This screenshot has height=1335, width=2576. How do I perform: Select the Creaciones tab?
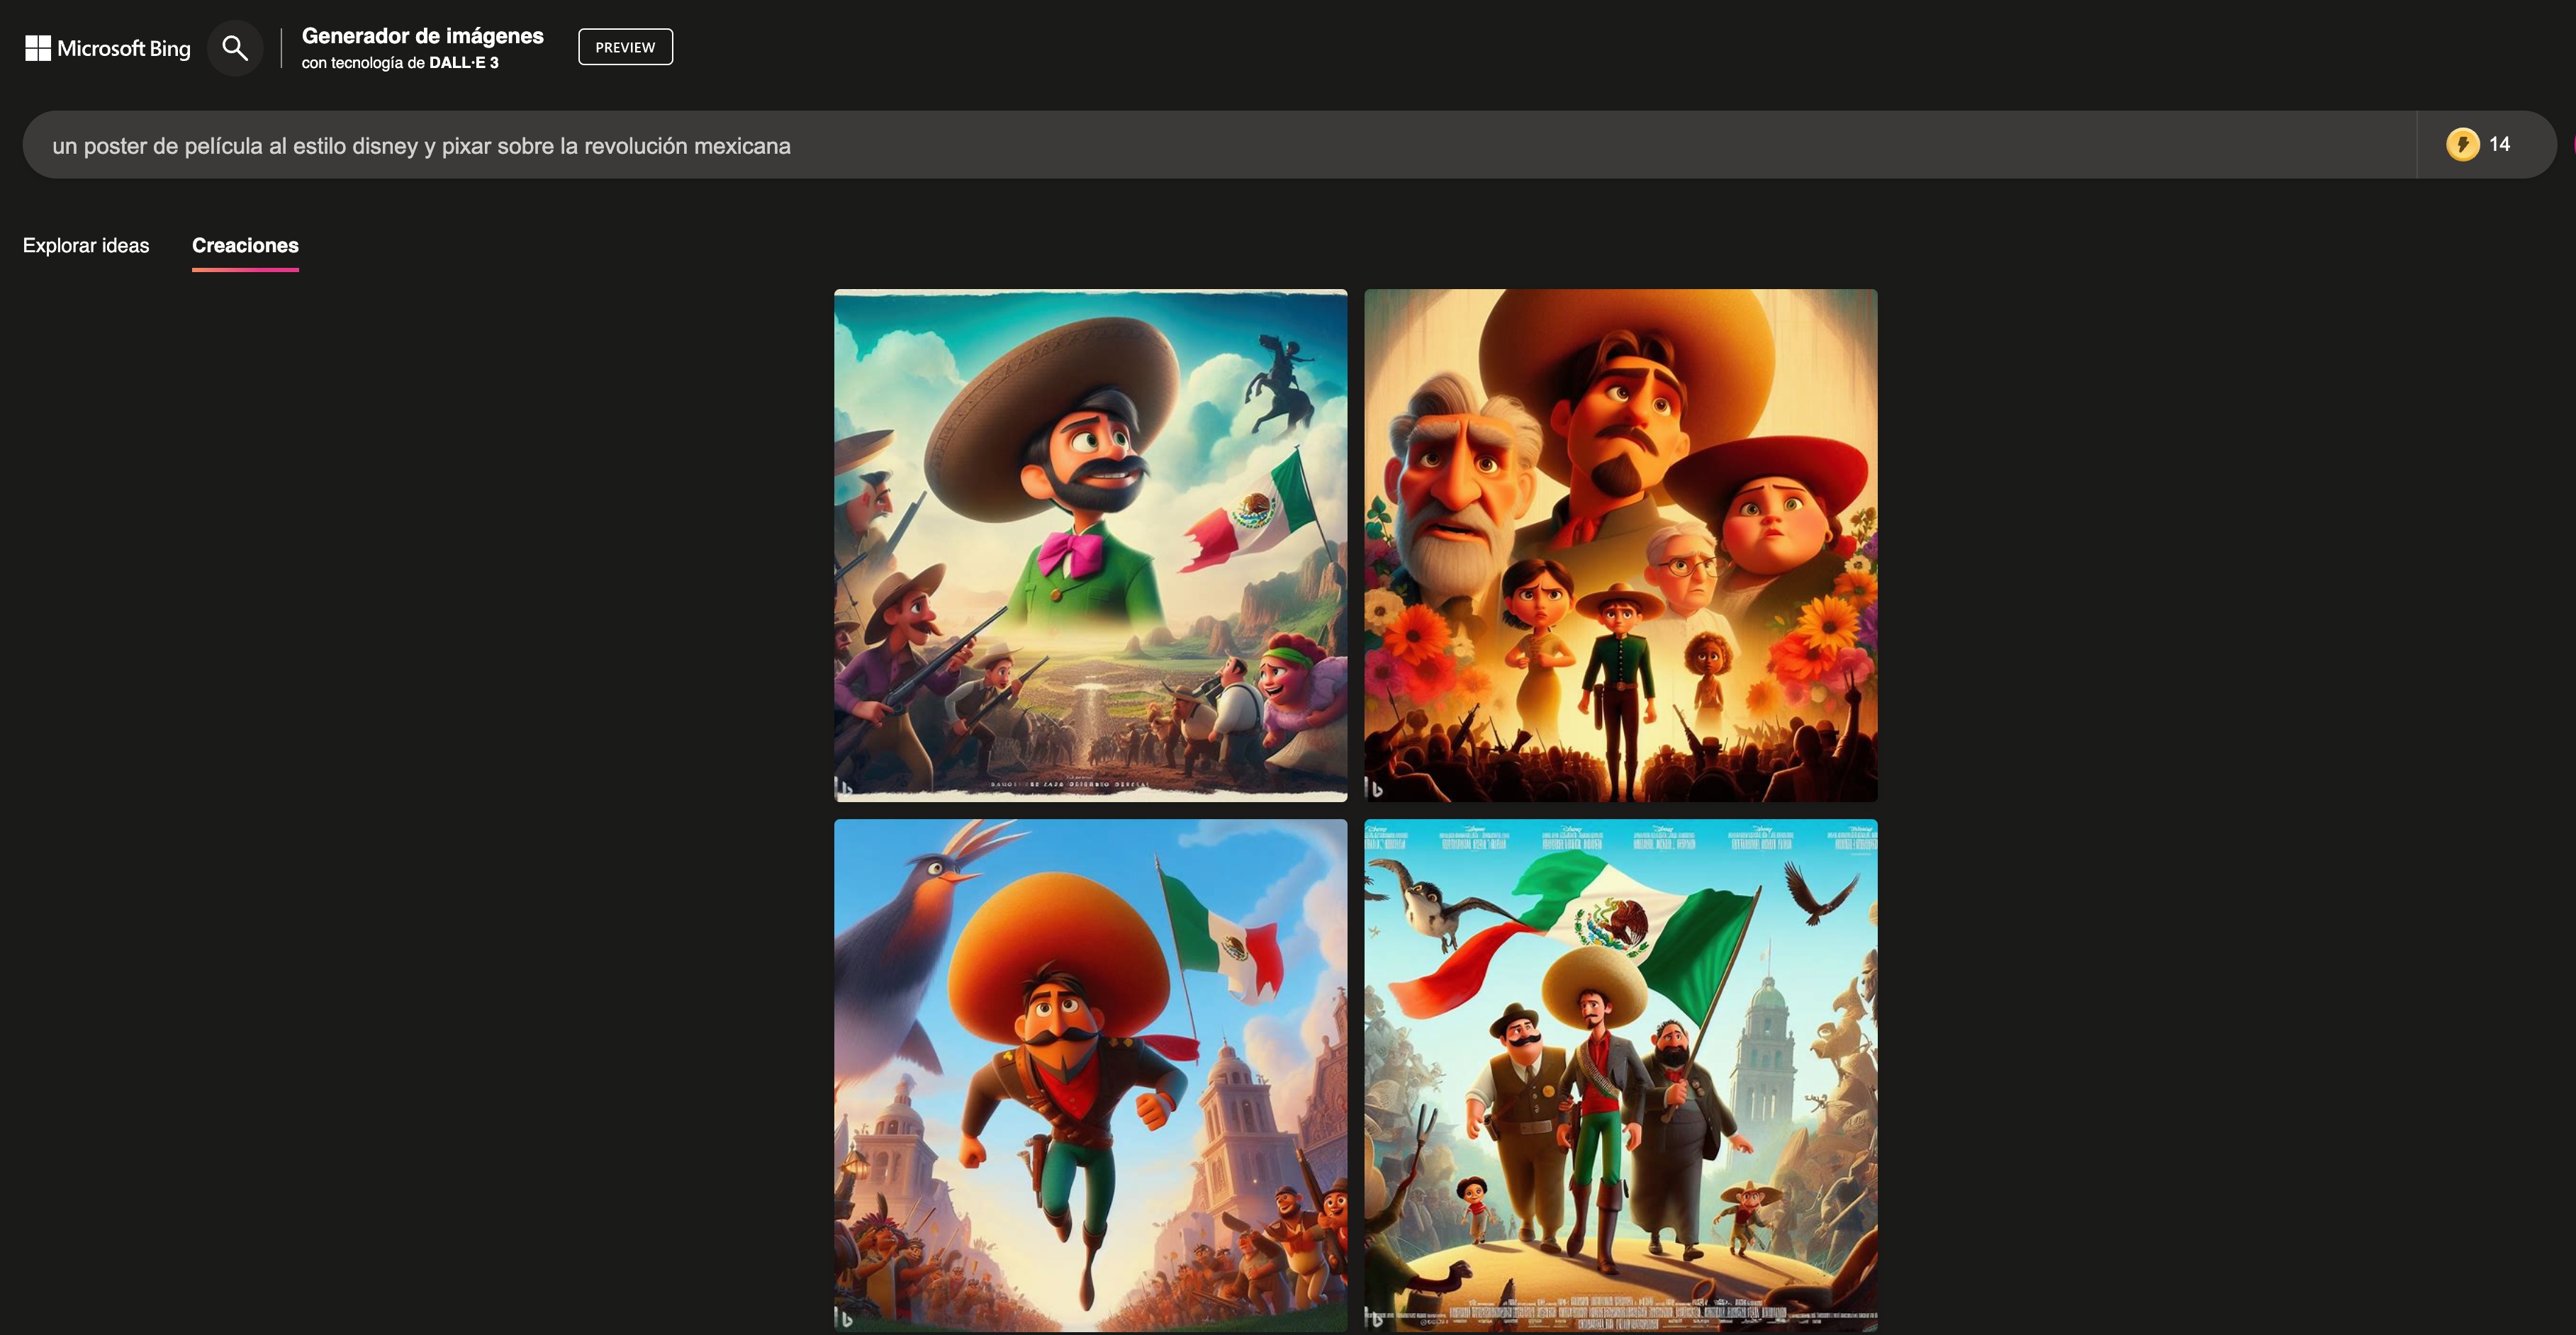click(245, 245)
